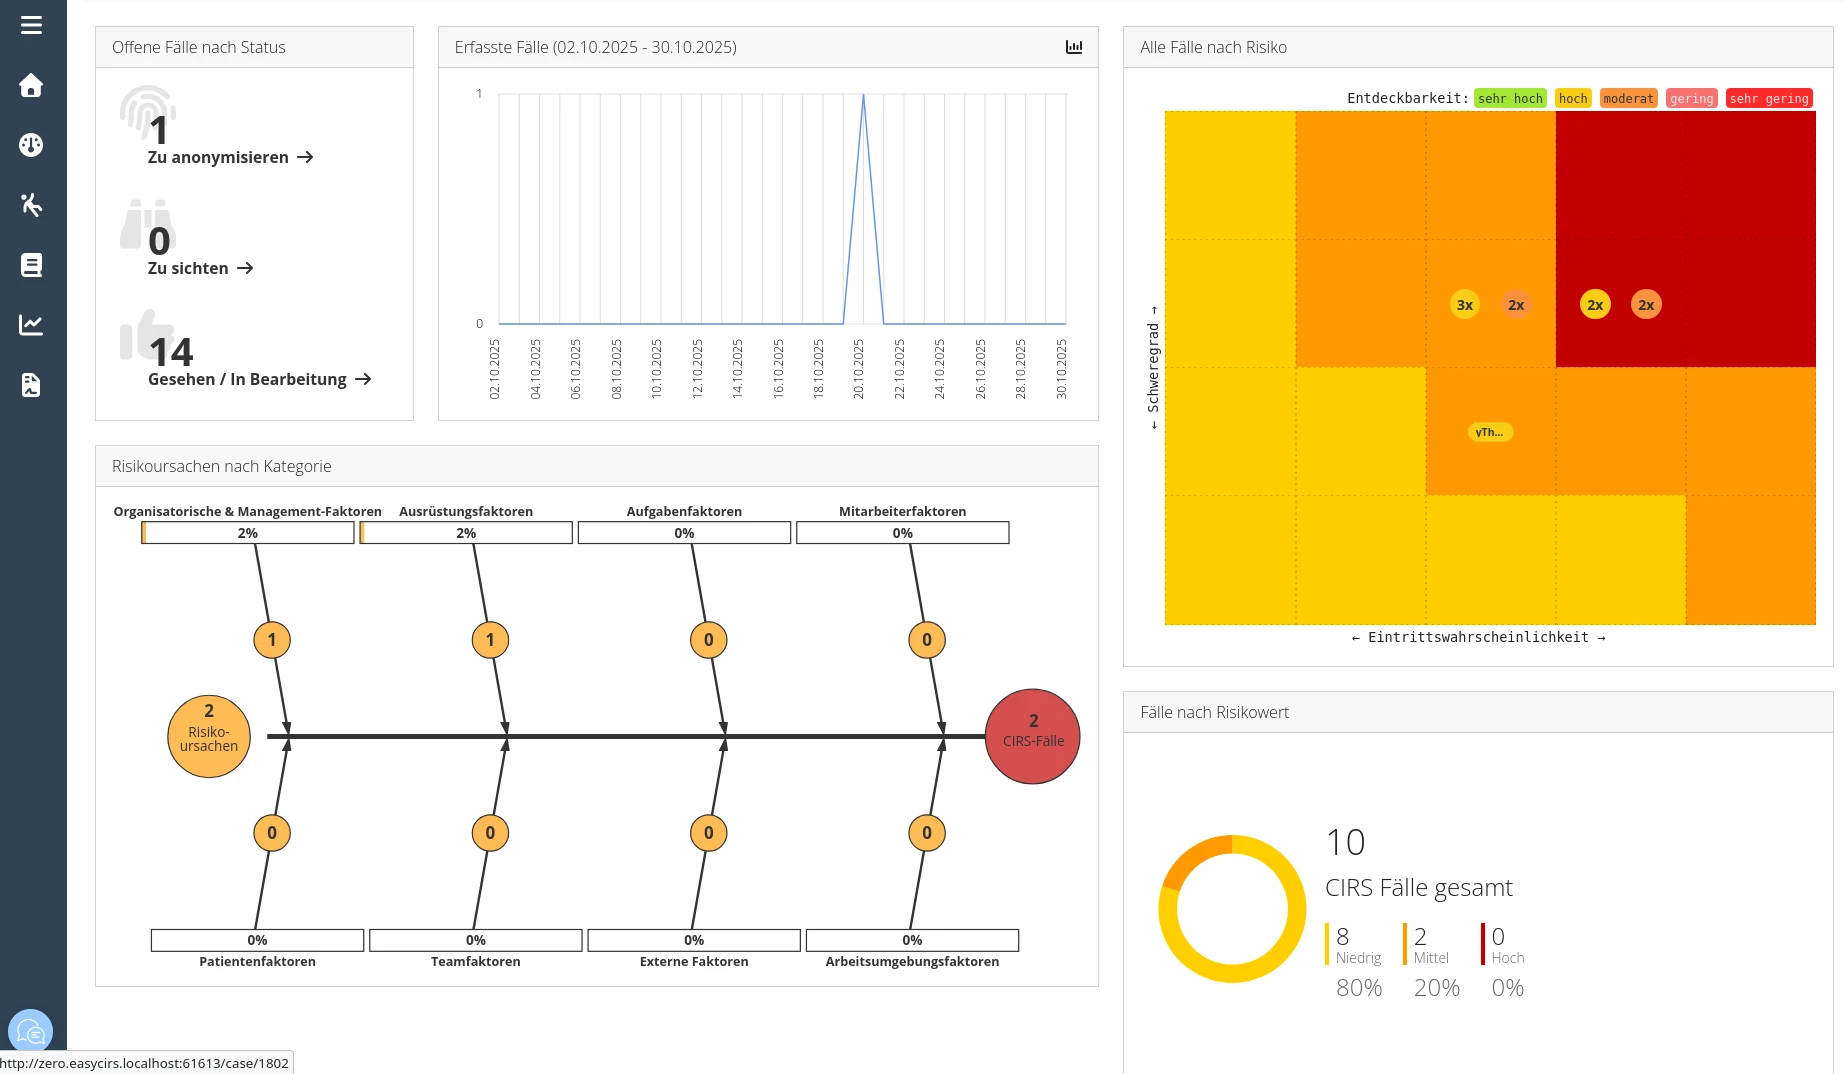Open the dashboard gauge icon in sidebar

pyautogui.click(x=32, y=145)
